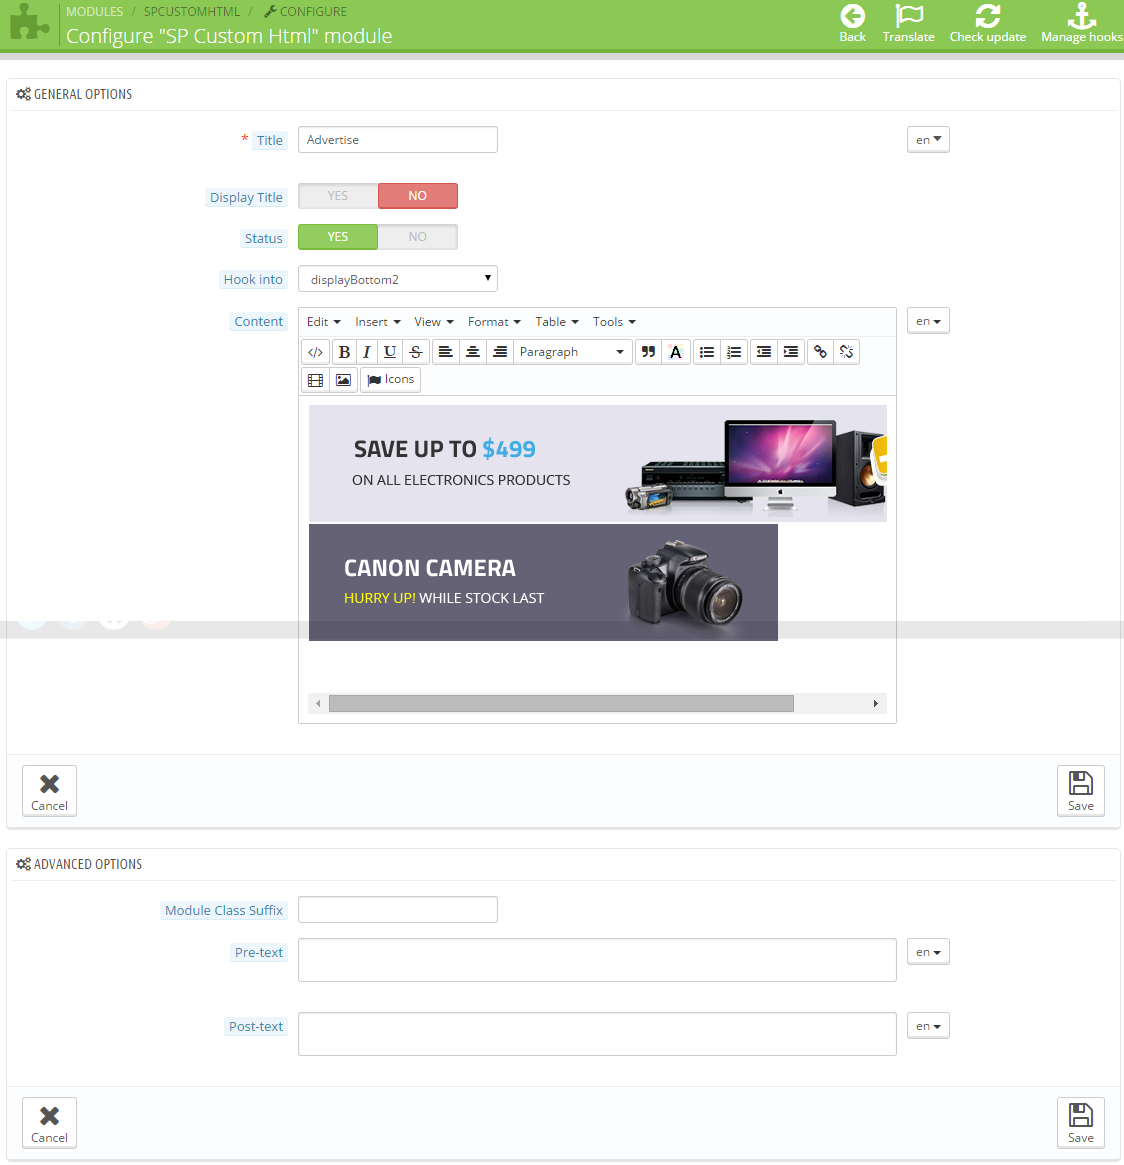Viewport: 1124px width, 1165px height.
Task: Open Manage hooks
Action: point(1082,24)
